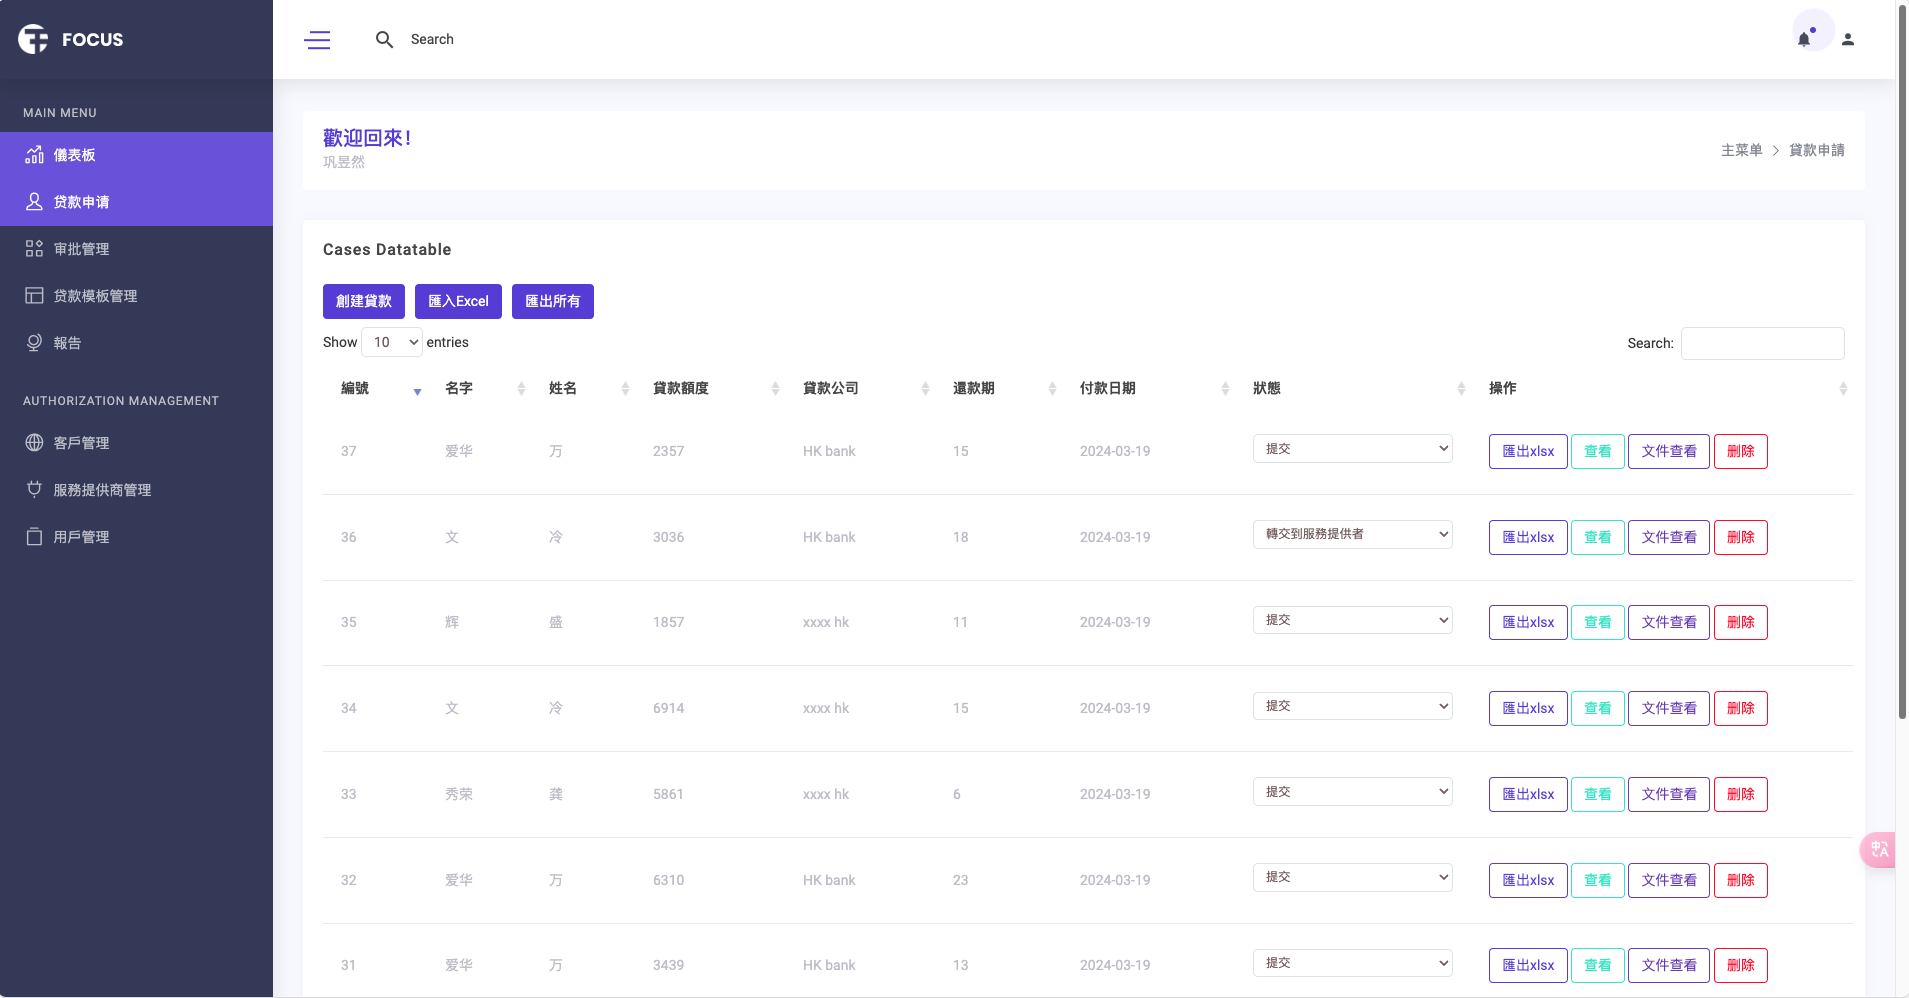This screenshot has height=998, width=1909.
Task: Sort by 付款日期 column arrows
Action: click(1225, 389)
